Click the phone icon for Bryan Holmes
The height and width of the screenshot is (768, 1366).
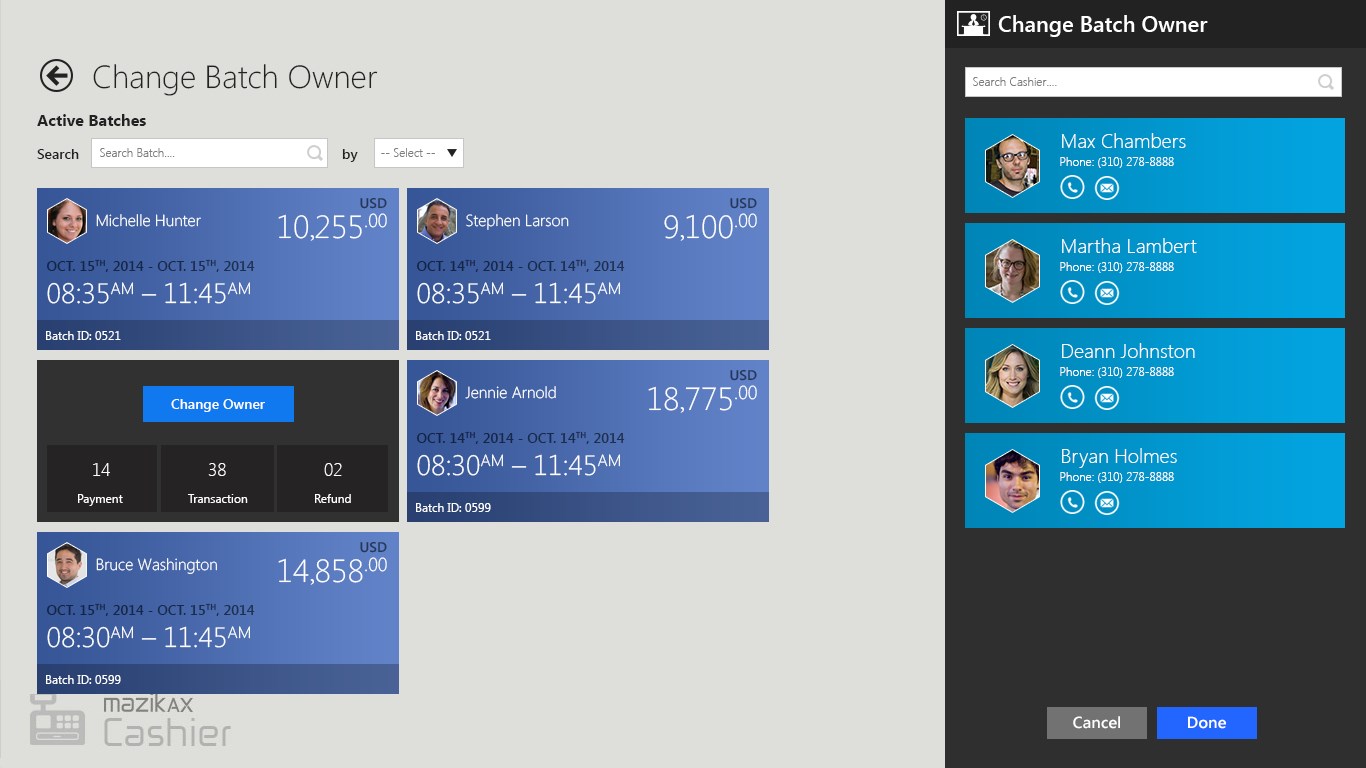click(1072, 502)
